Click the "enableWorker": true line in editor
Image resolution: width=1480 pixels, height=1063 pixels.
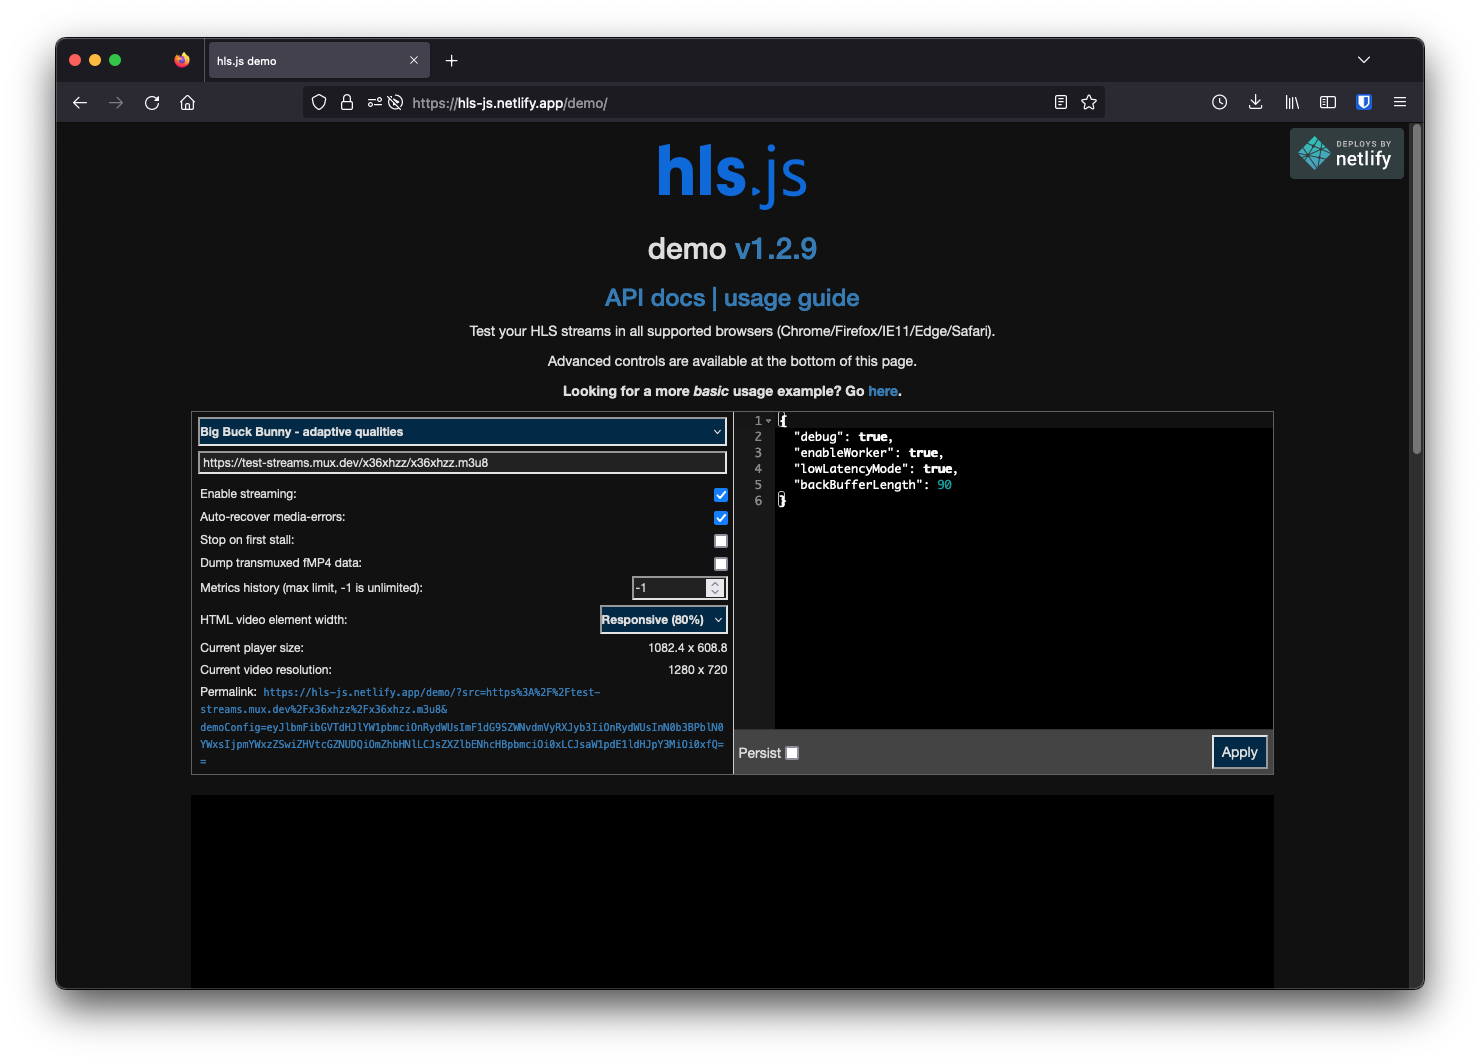(868, 453)
